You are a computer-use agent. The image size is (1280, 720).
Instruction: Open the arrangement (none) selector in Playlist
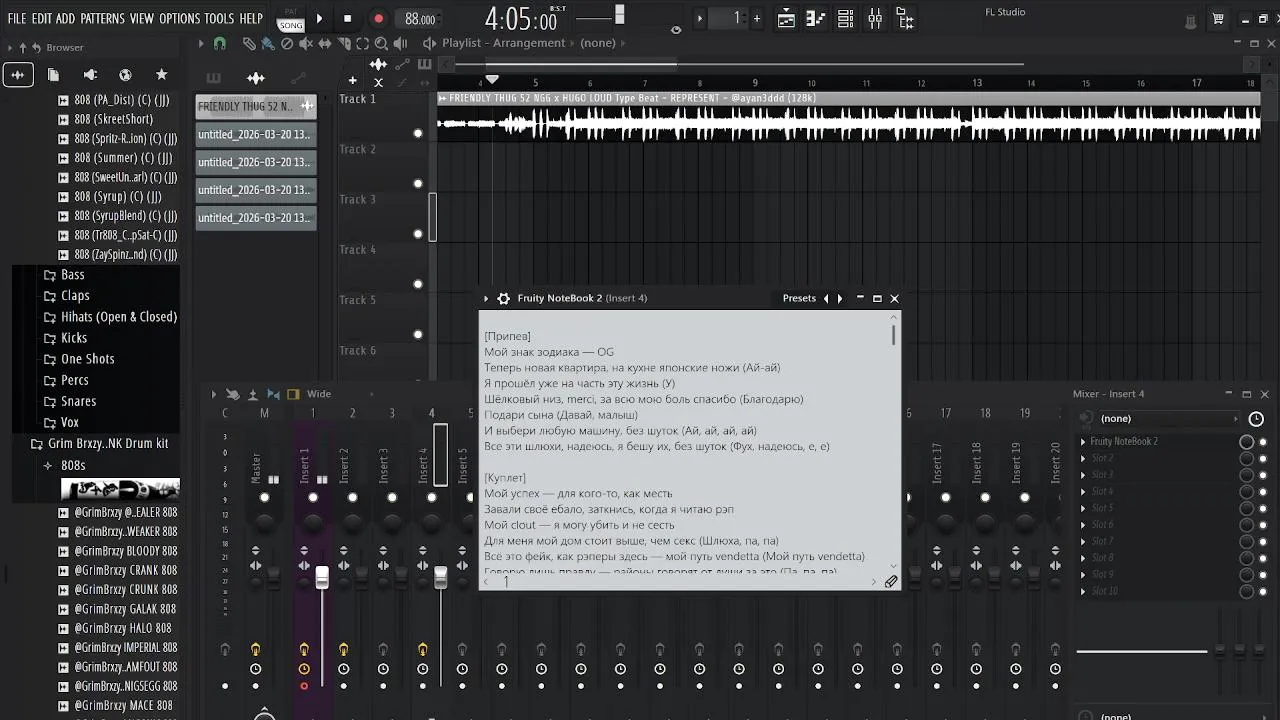(x=598, y=43)
